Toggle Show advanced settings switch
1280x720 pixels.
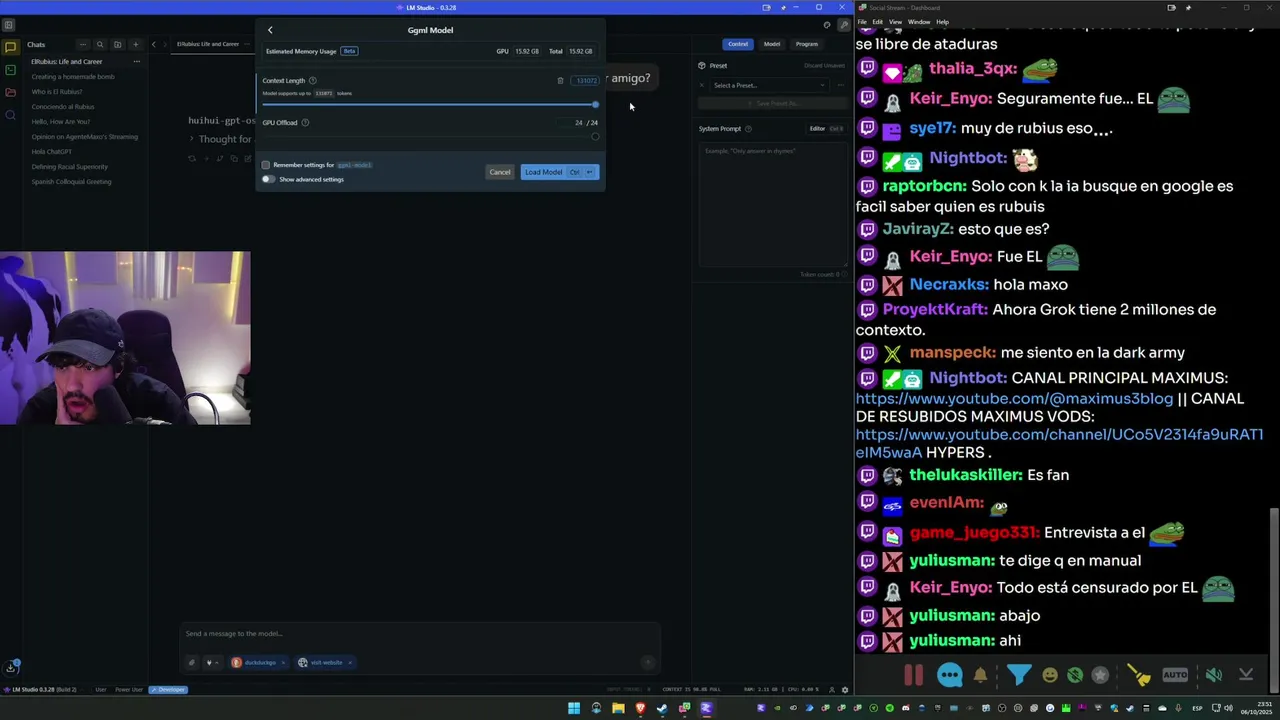pyautogui.click(x=268, y=179)
